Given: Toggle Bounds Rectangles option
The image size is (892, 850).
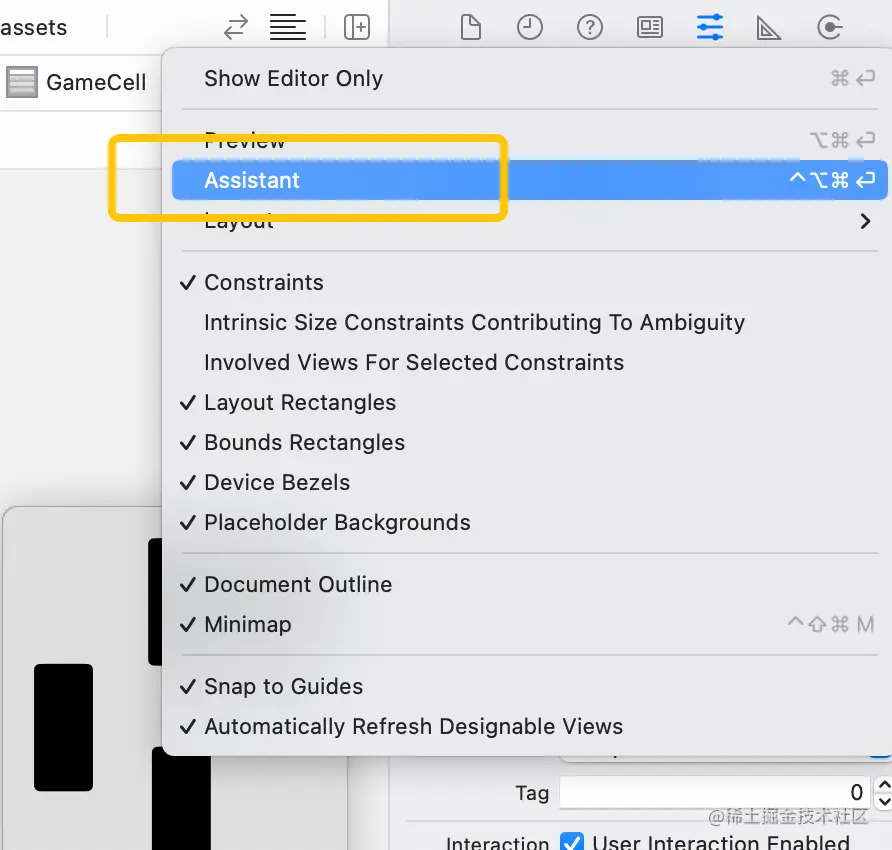Looking at the screenshot, I should (x=530, y=443).
